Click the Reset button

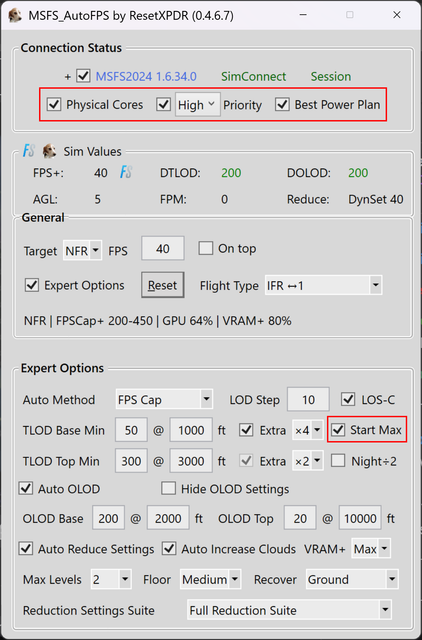pyautogui.click(x=162, y=285)
